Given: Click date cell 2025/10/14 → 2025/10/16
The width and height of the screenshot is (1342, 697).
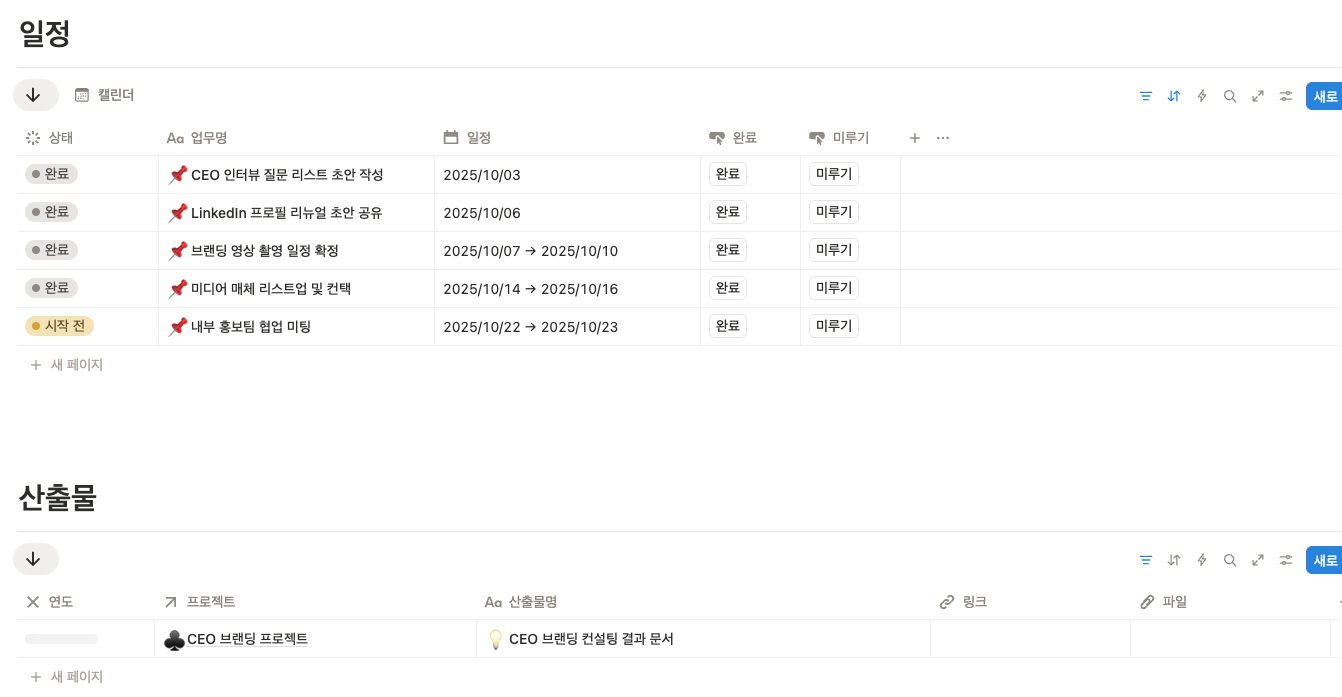Looking at the screenshot, I should click(x=530, y=289).
